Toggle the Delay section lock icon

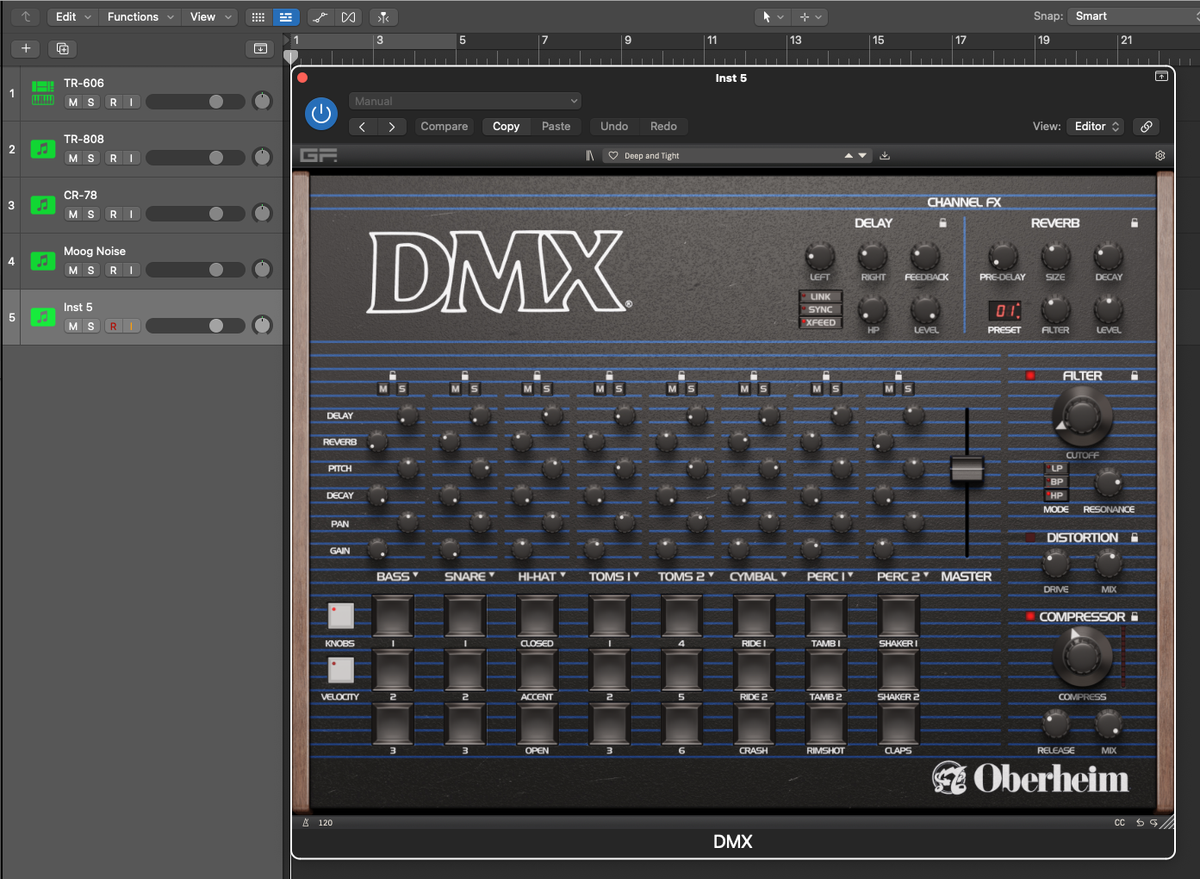pos(942,223)
